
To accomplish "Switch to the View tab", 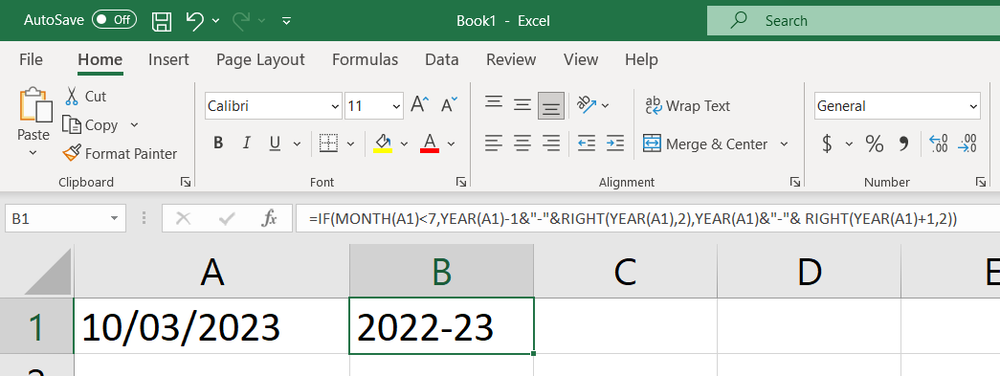I will [x=580, y=60].
